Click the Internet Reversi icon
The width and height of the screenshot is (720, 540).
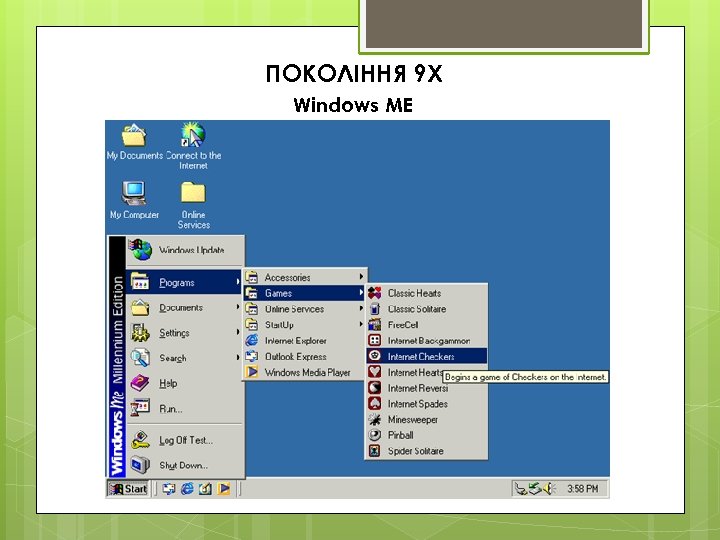coord(375,388)
